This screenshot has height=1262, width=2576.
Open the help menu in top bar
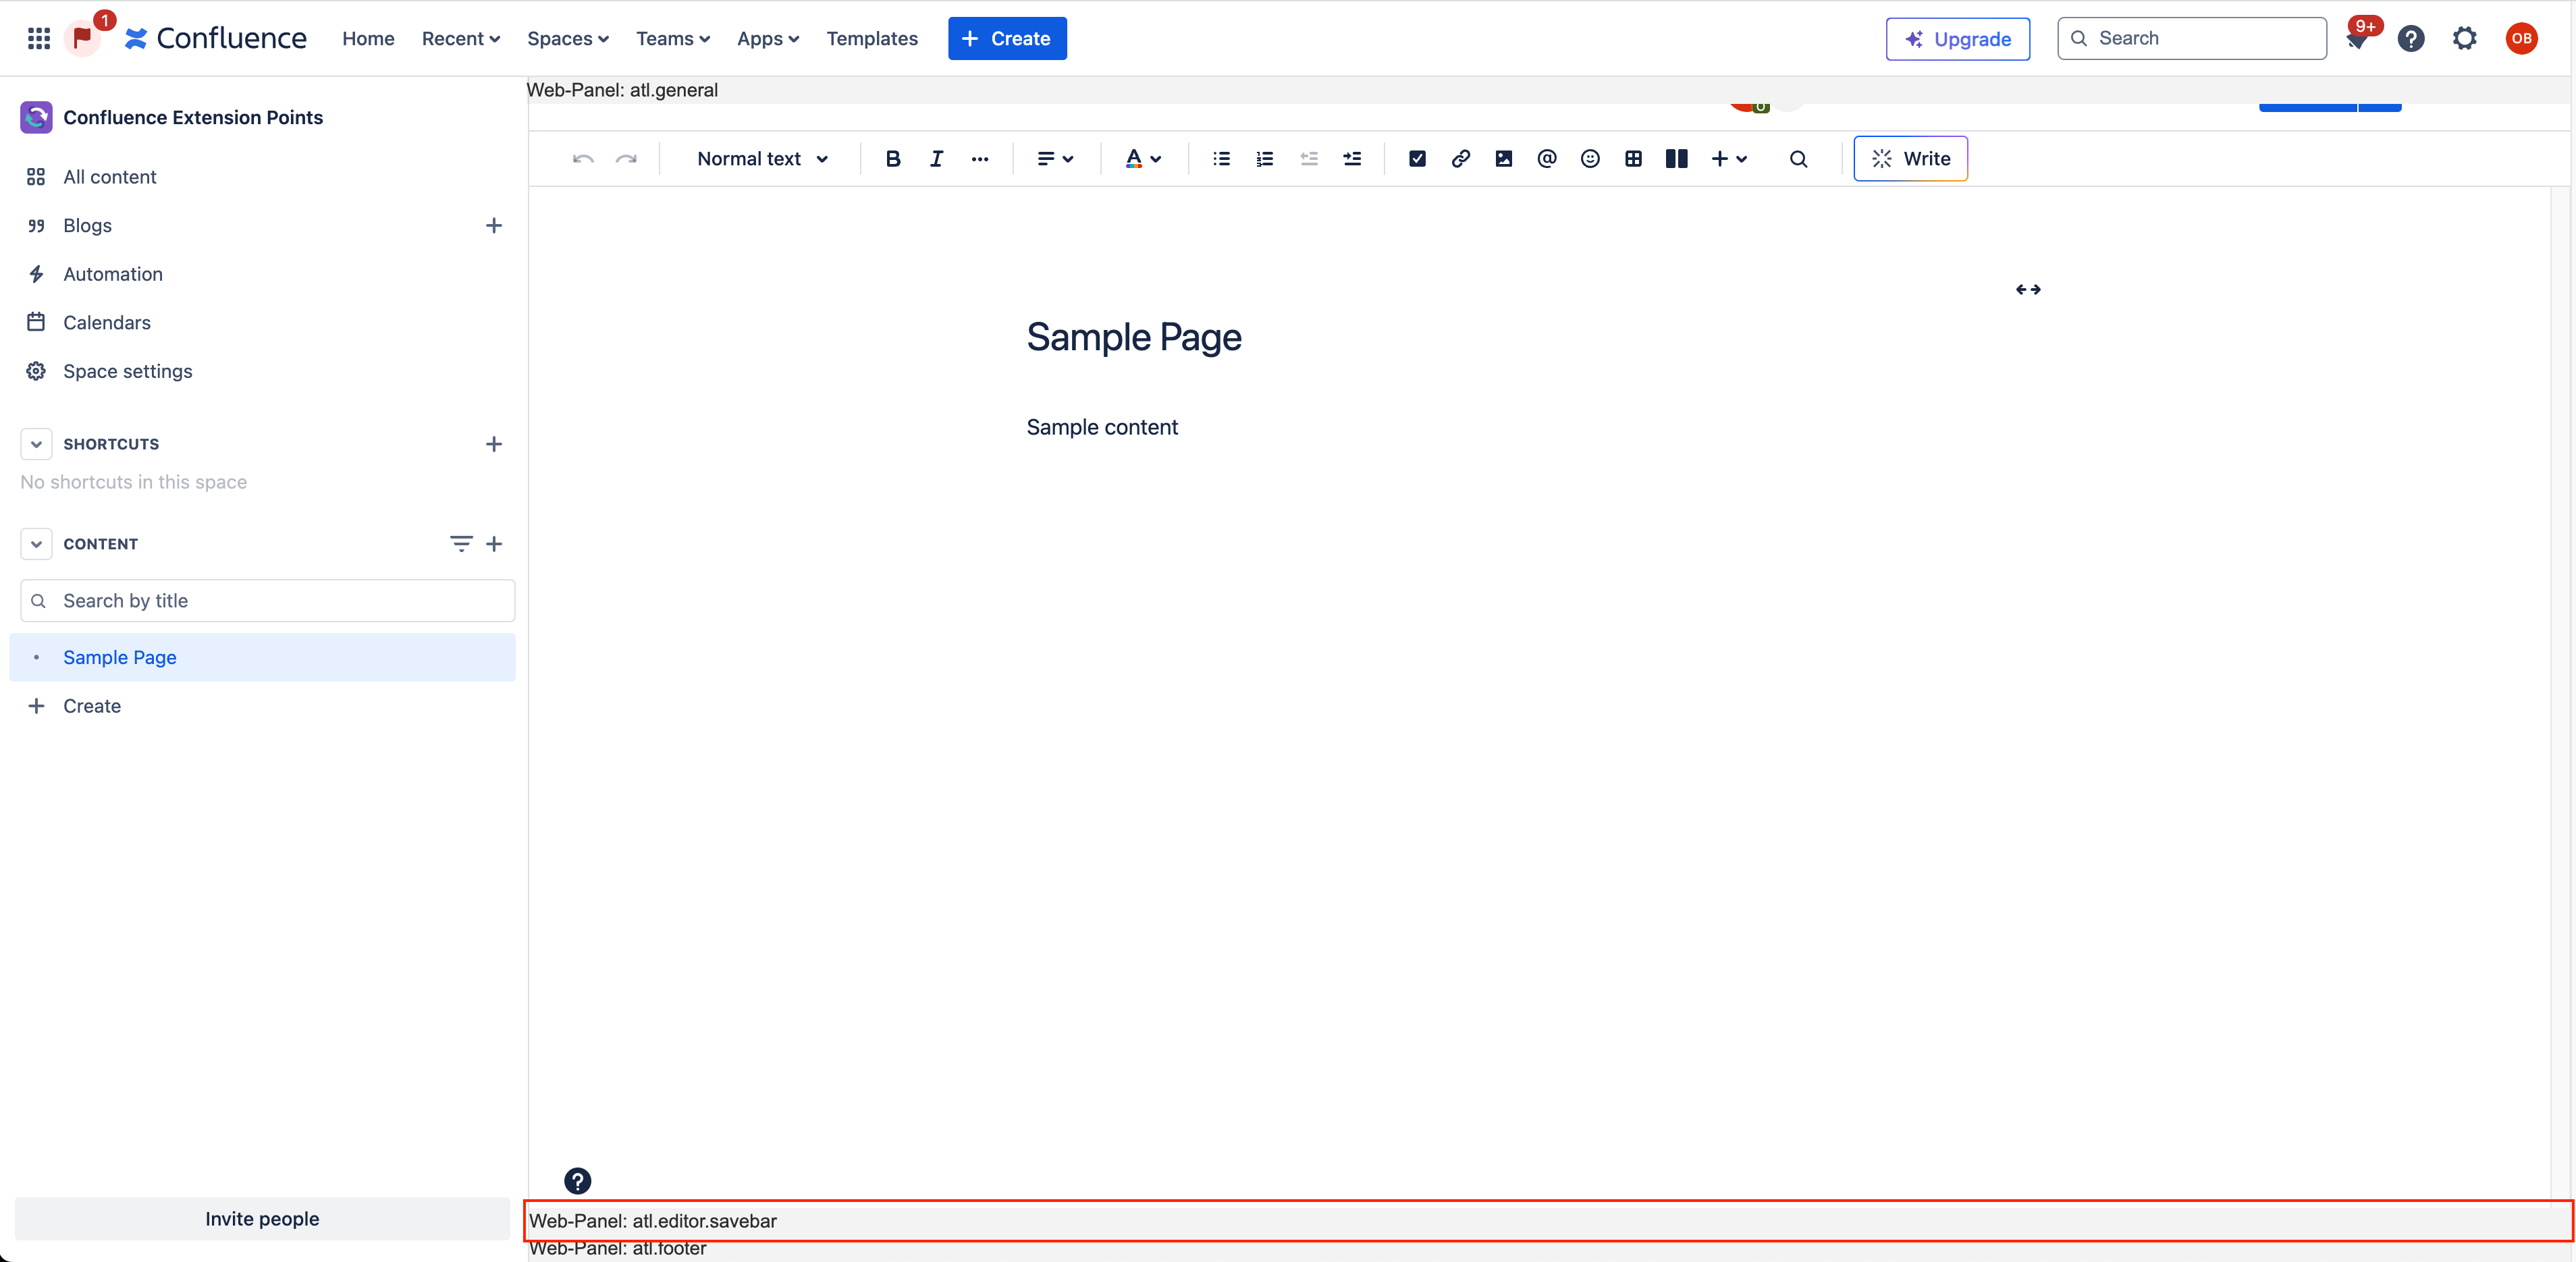point(2411,38)
